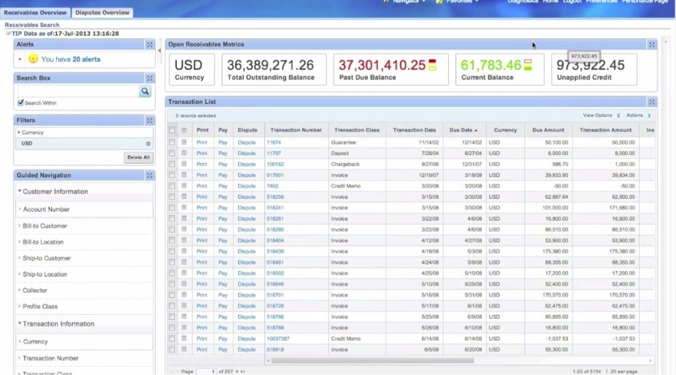The height and width of the screenshot is (375, 676).
Task: Click the Past Due Balance red indicator icon
Action: [x=432, y=65]
